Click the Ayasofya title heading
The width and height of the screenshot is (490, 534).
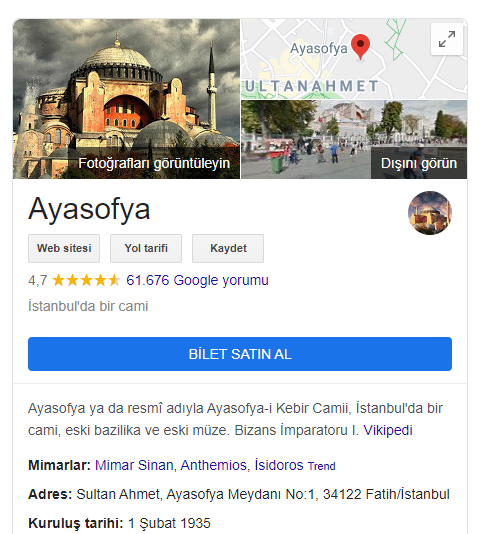point(89,209)
